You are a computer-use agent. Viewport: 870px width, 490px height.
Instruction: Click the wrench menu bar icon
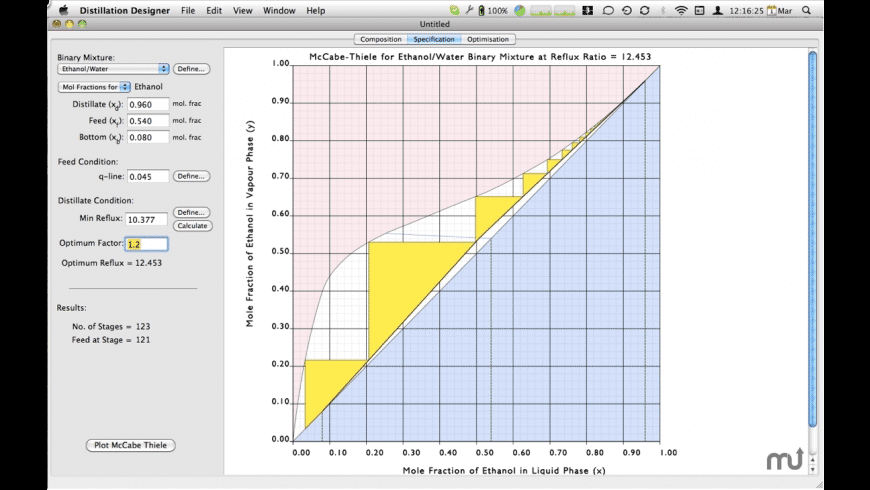(469, 10)
